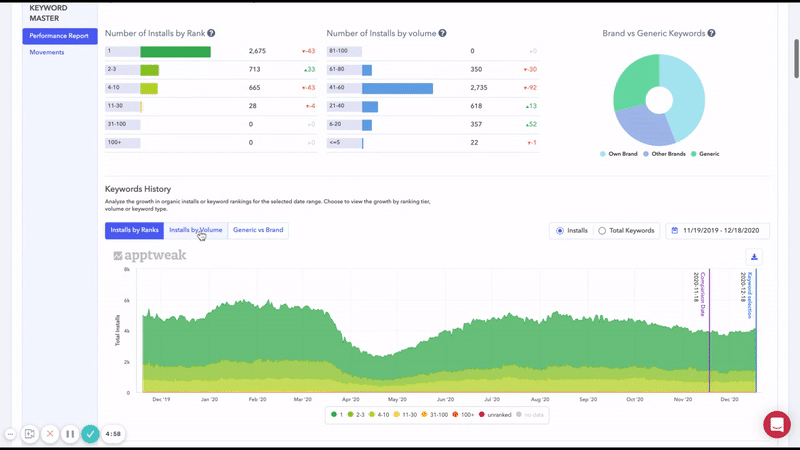800x450 pixels.
Task: Toggle 31-100 series in chart legend
Action: (x=434, y=415)
